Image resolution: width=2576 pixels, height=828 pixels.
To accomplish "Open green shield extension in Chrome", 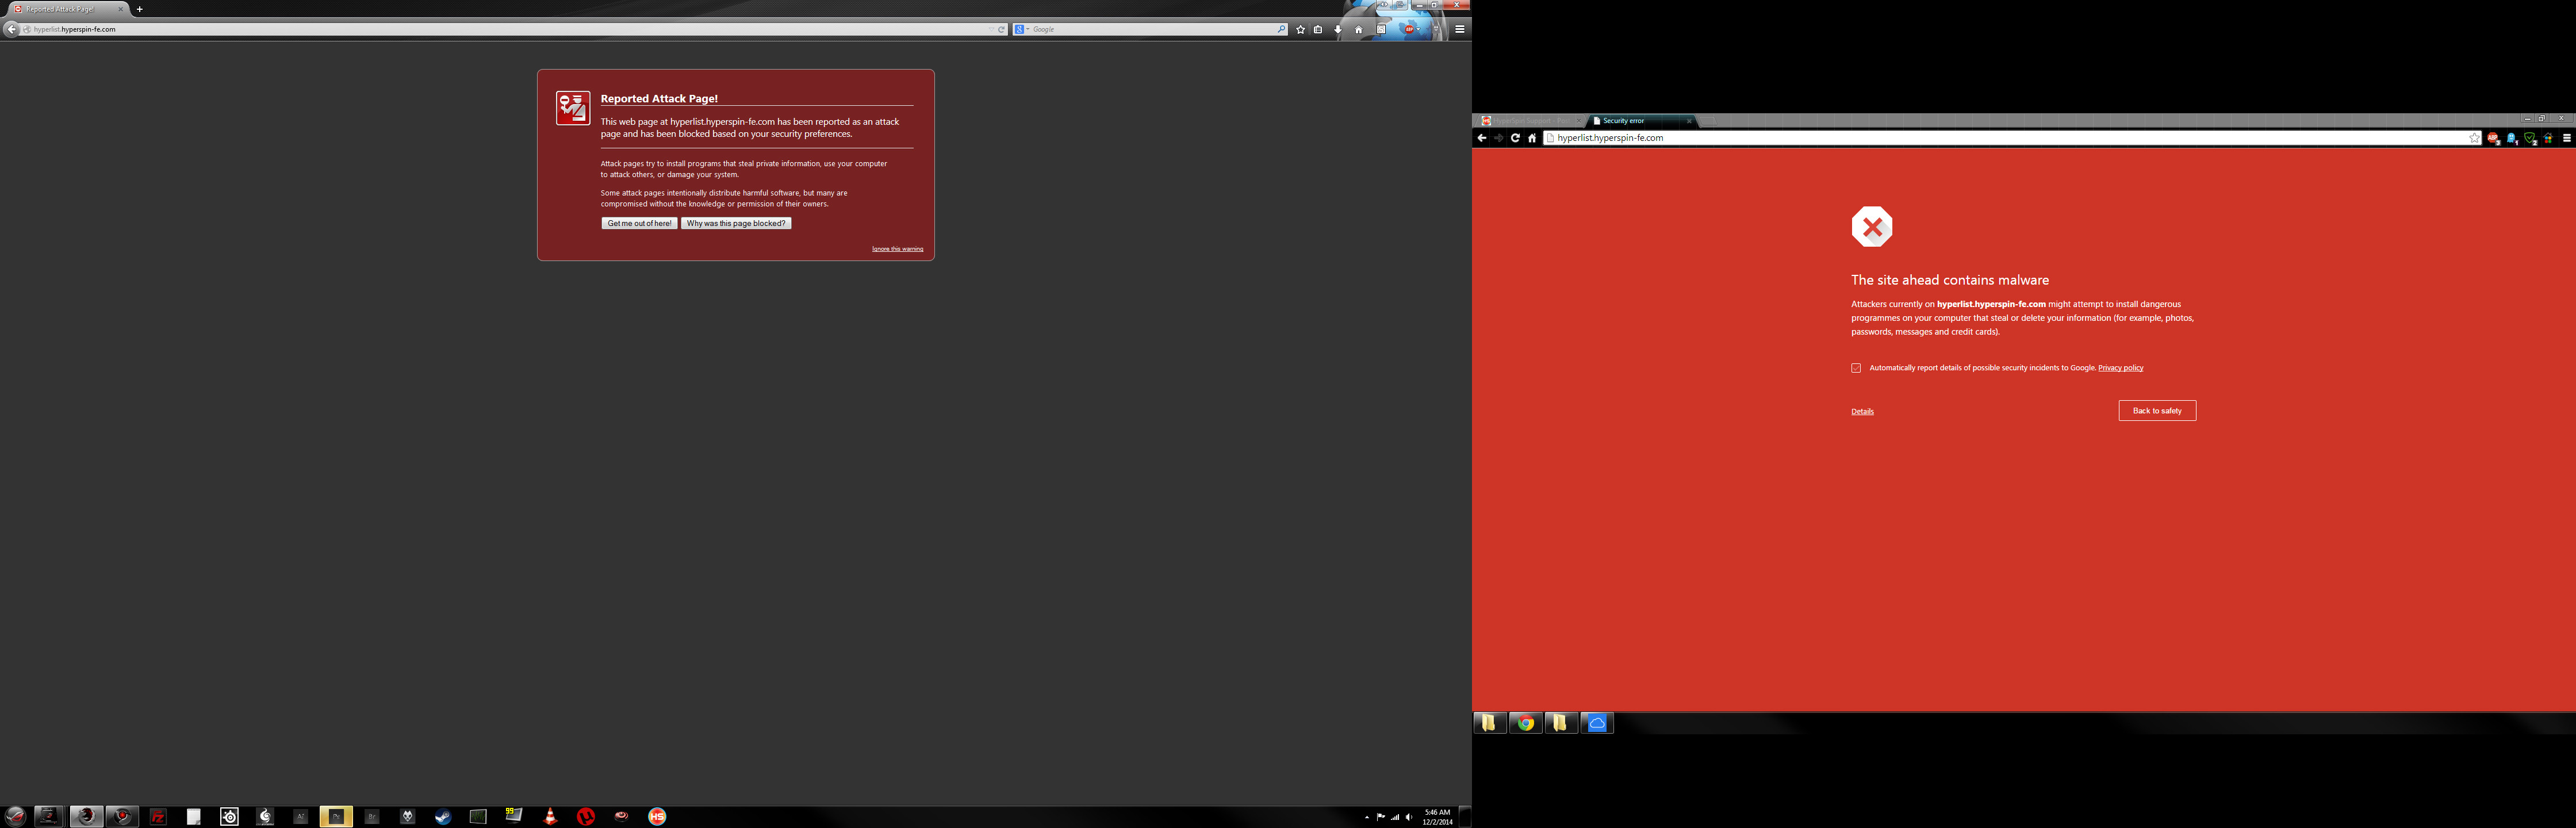I will pos(2530,138).
